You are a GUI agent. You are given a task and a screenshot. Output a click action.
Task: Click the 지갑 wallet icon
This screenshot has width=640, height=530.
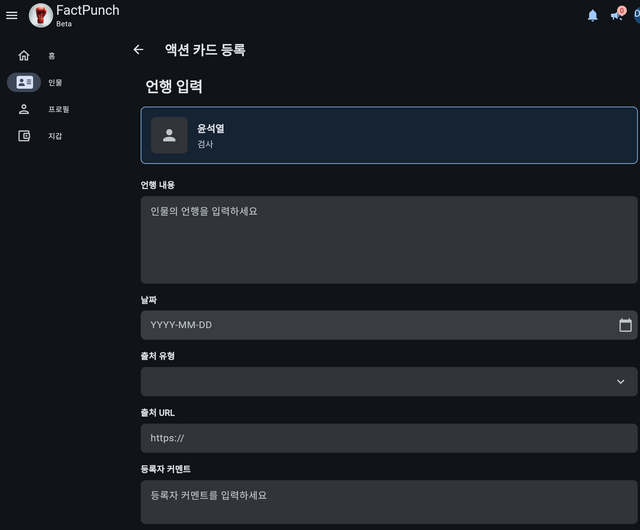click(x=24, y=136)
